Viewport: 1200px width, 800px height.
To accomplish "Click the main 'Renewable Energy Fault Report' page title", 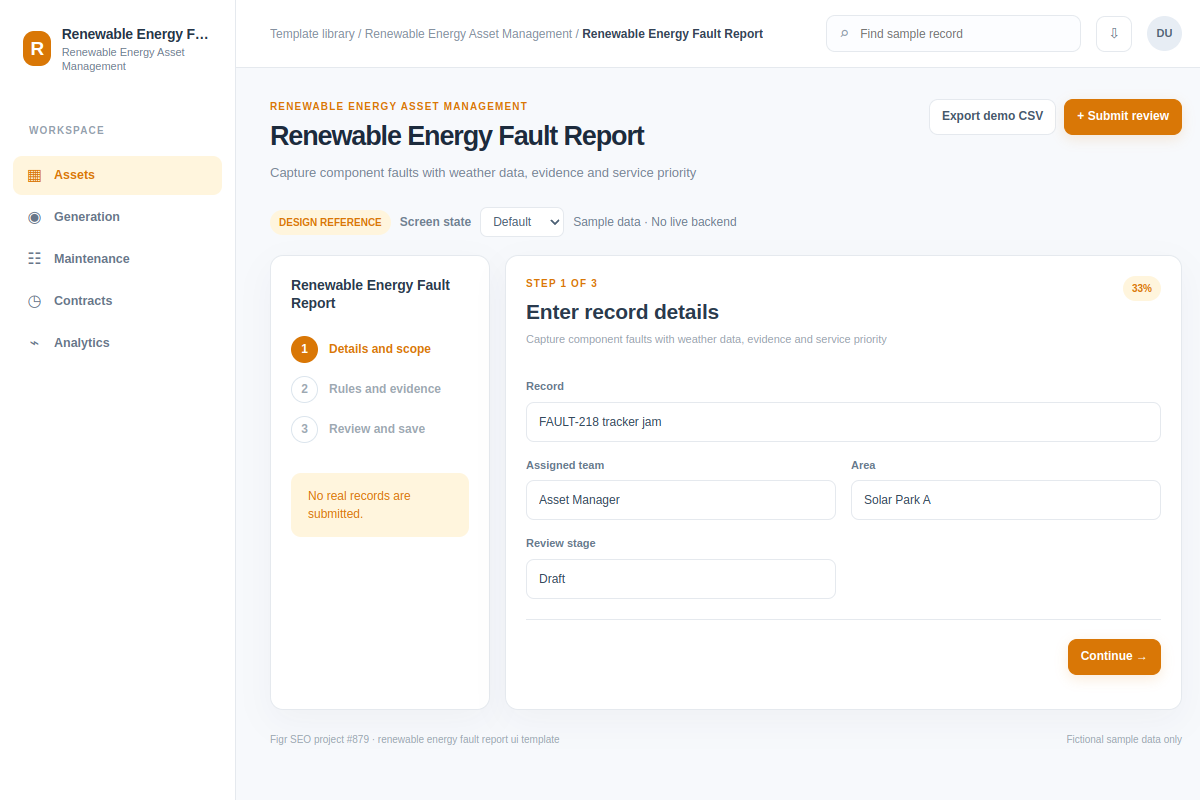I will pos(457,136).
